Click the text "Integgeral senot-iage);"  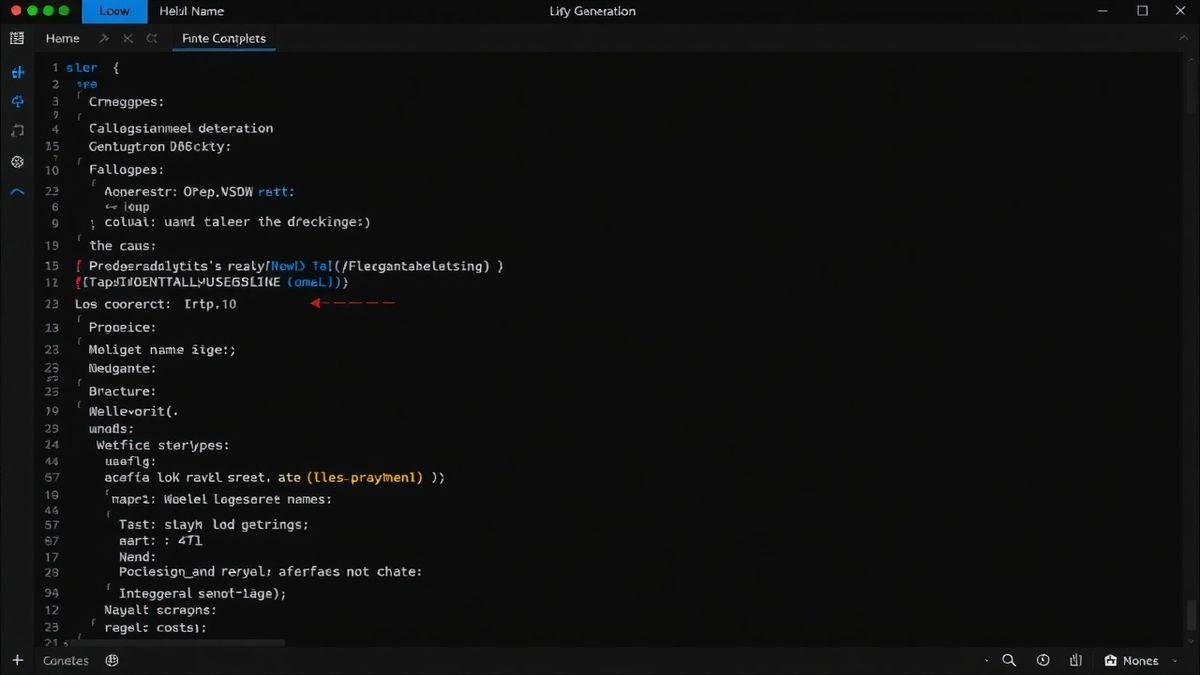click(x=203, y=593)
